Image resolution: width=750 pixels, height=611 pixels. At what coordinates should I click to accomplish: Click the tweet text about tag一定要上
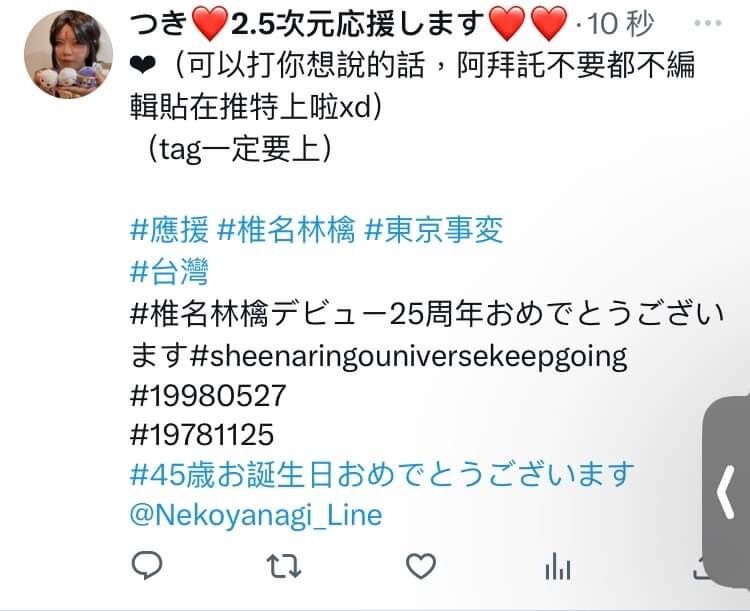(239, 149)
